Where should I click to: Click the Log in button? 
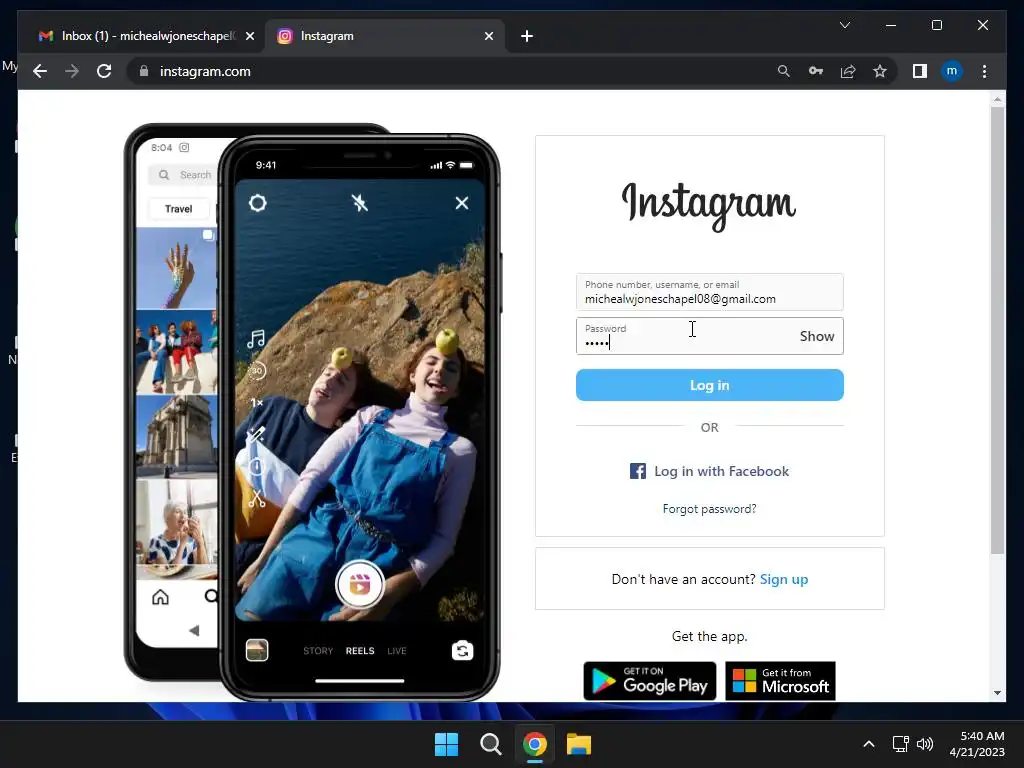pyautogui.click(x=710, y=385)
